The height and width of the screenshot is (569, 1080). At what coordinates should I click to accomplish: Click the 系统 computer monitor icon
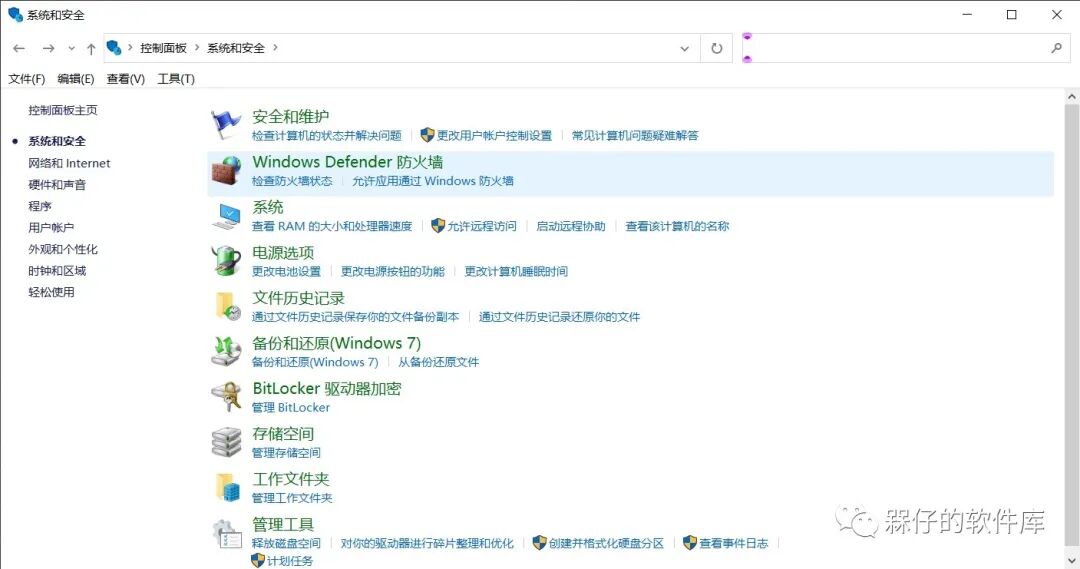point(226,216)
